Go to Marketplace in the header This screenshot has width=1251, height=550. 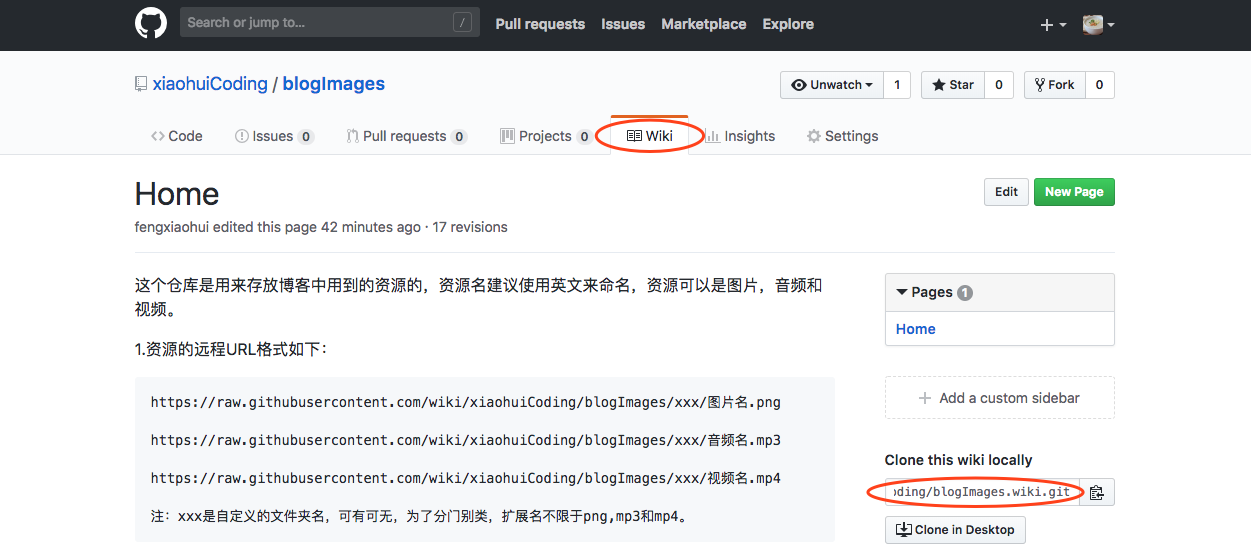pyautogui.click(x=704, y=24)
